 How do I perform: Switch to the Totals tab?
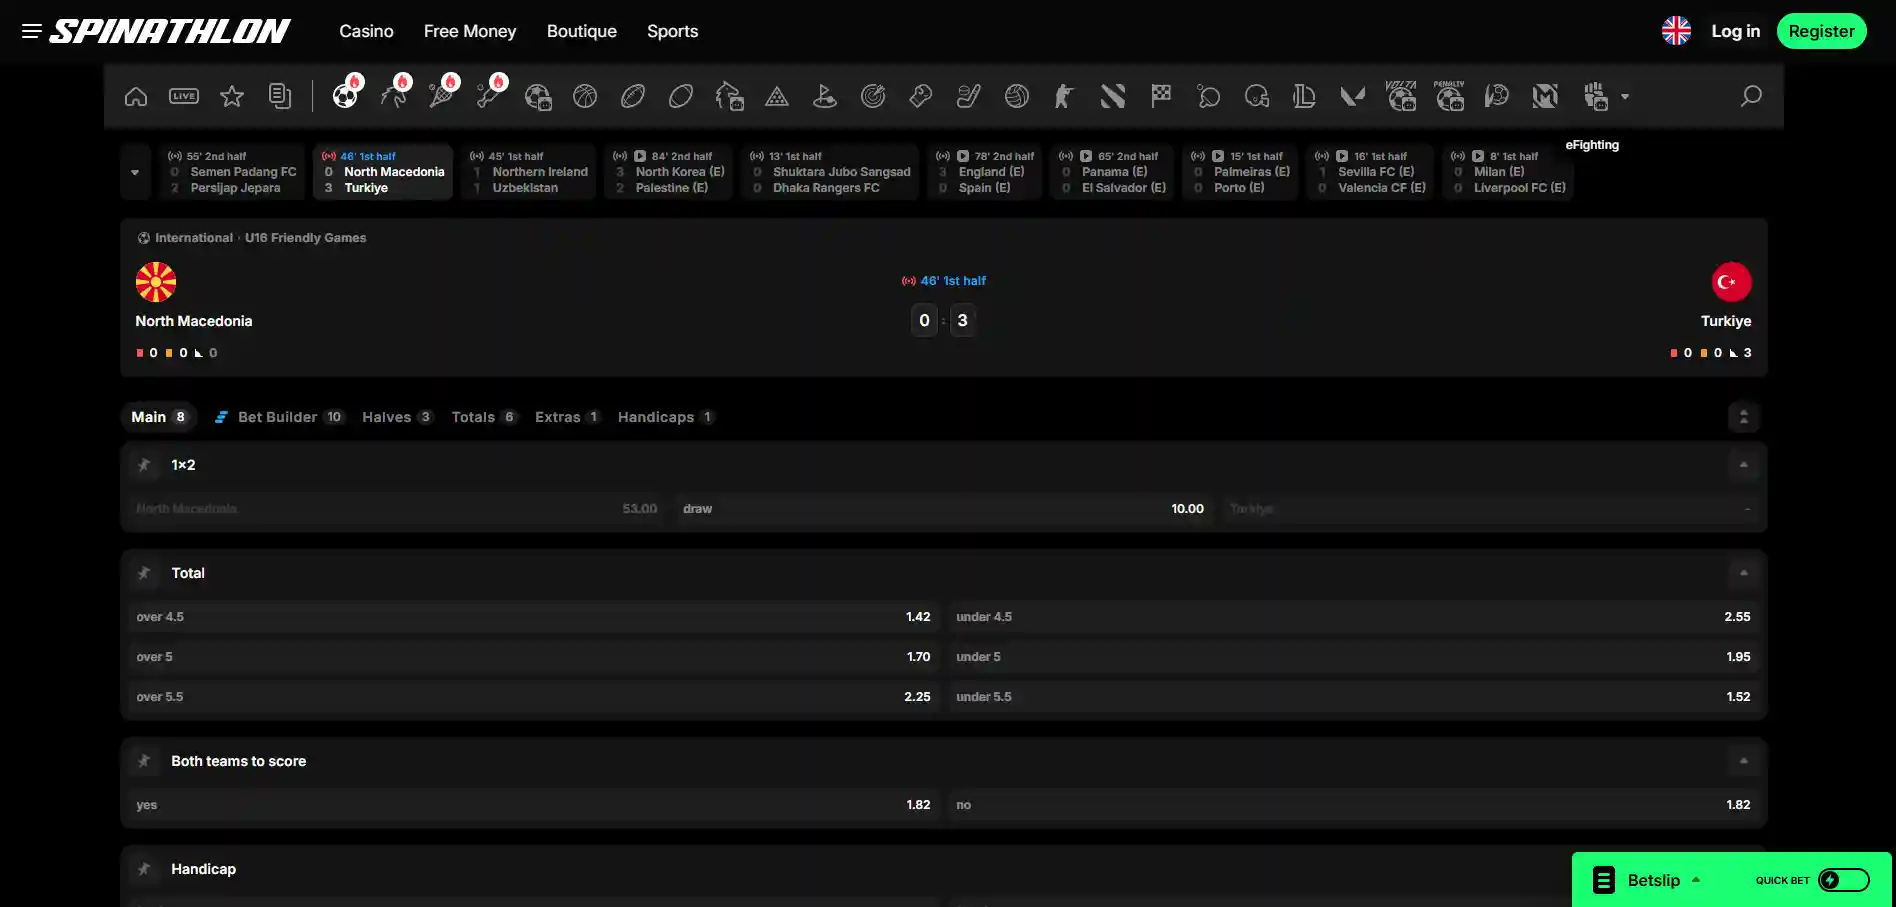pyautogui.click(x=484, y=417)
